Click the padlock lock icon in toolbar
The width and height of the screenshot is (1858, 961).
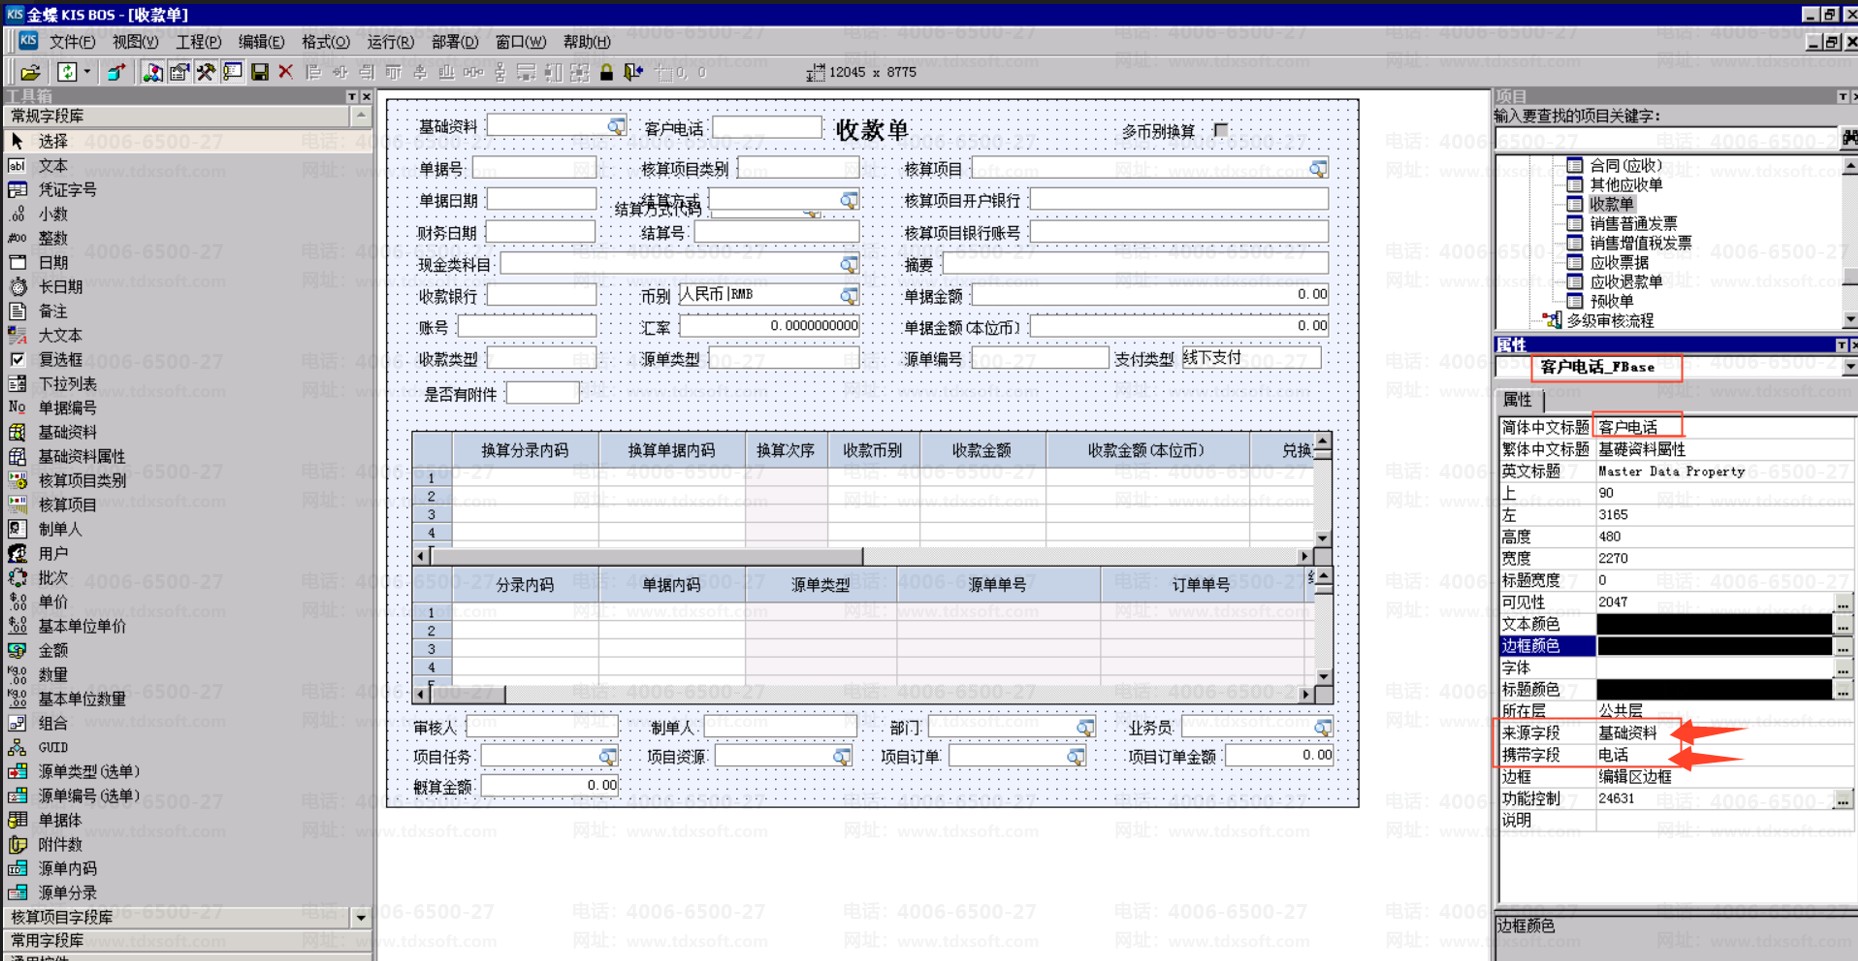tap(606, 72)
